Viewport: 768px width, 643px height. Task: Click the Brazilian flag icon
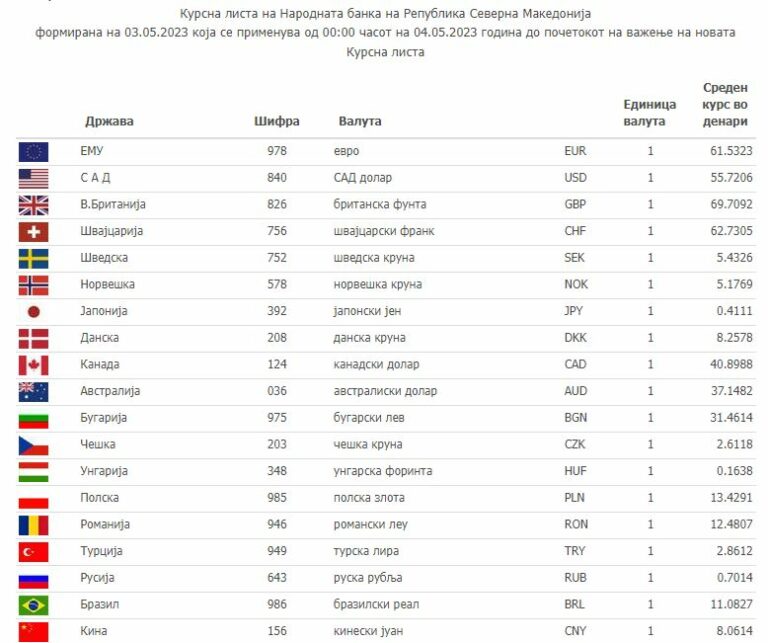coord(33,604)
